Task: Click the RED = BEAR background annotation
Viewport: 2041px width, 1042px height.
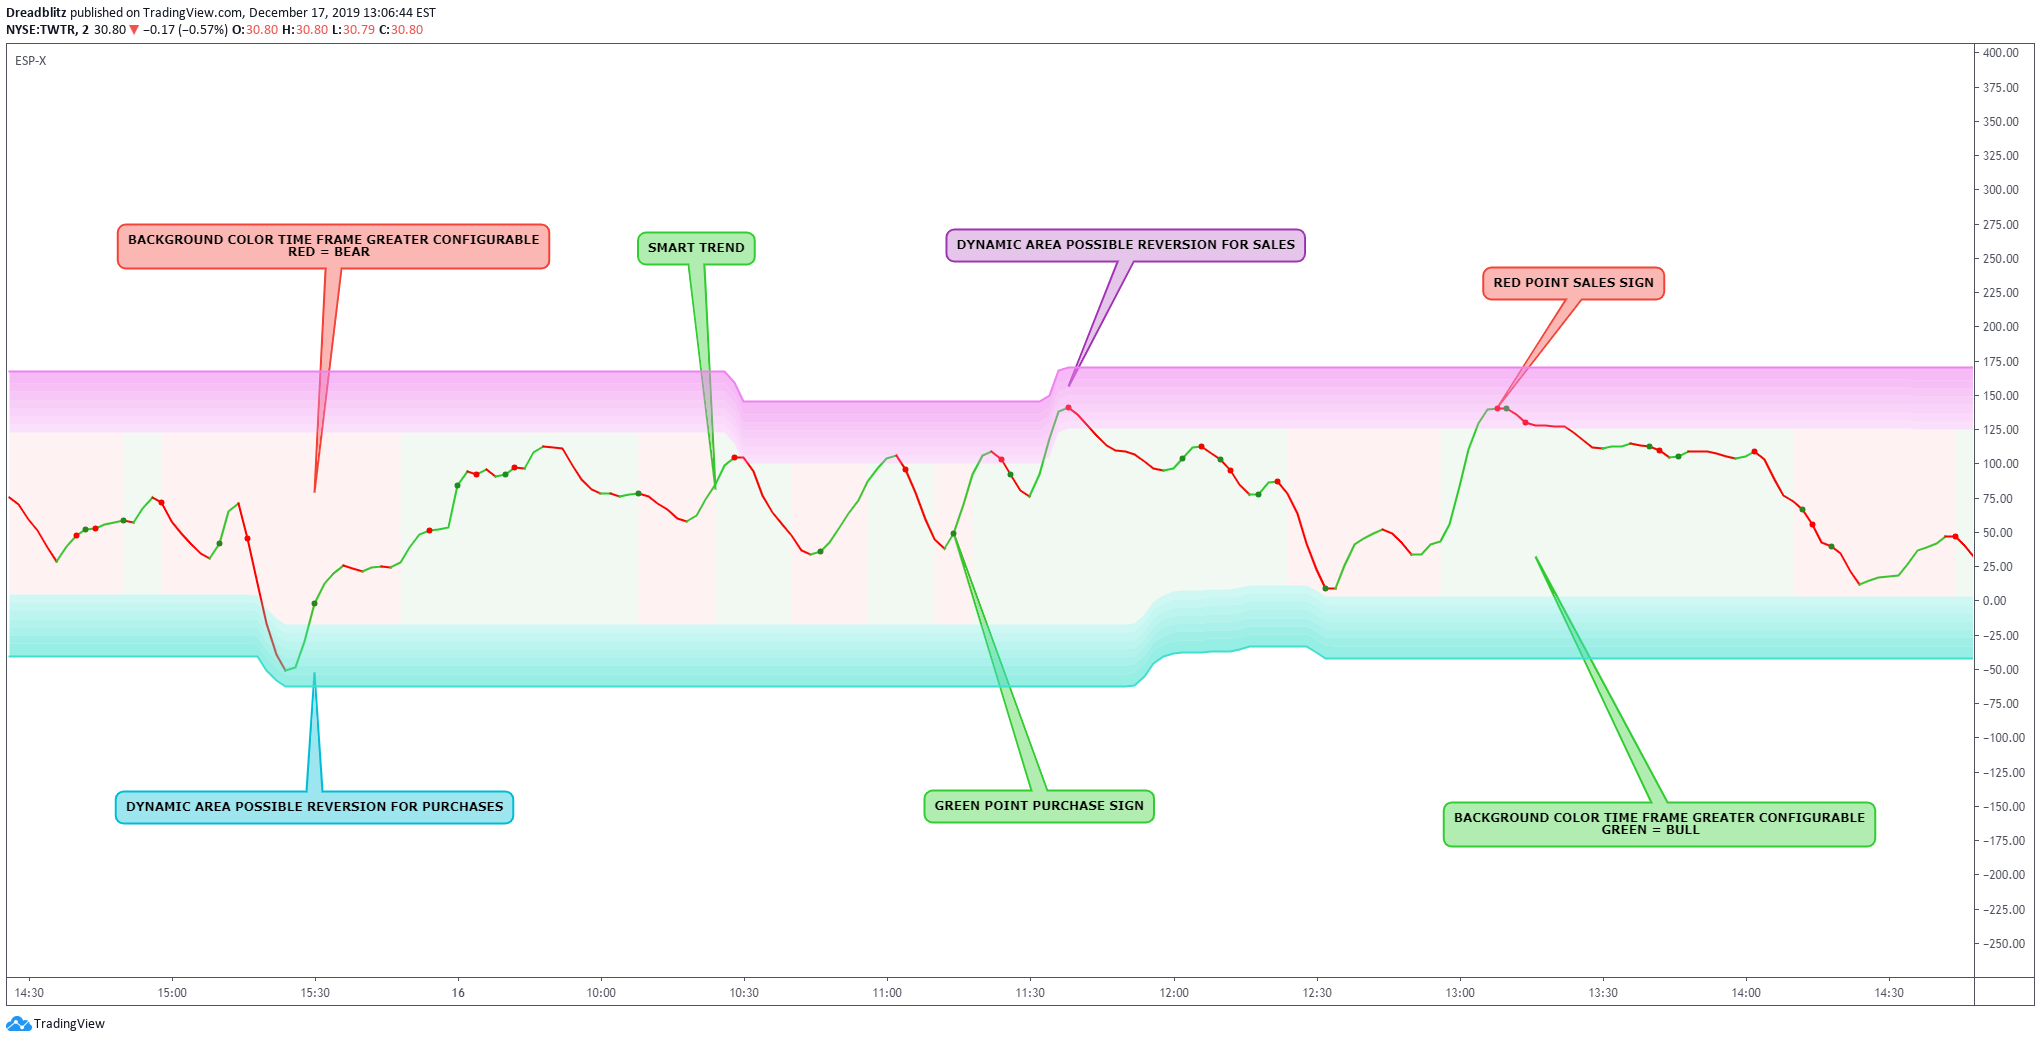Action: pyautogui.click(x=333, y=246)
